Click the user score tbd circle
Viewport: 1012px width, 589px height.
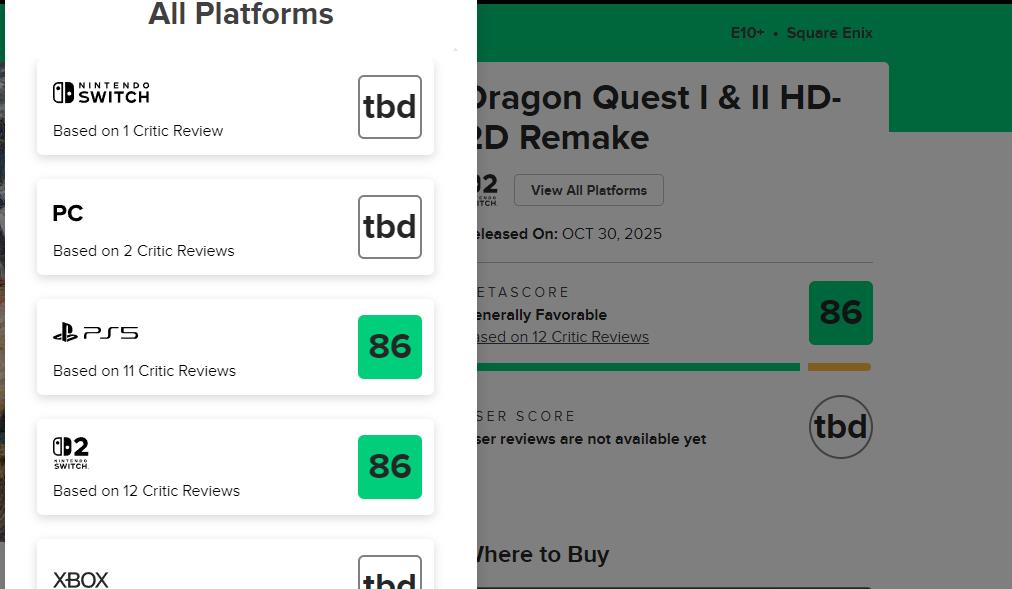(840, 427)
